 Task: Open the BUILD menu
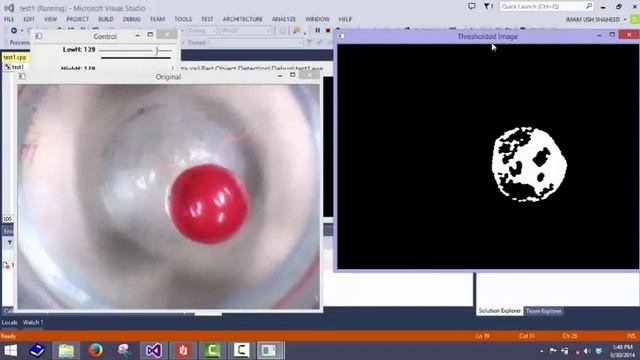106,19
